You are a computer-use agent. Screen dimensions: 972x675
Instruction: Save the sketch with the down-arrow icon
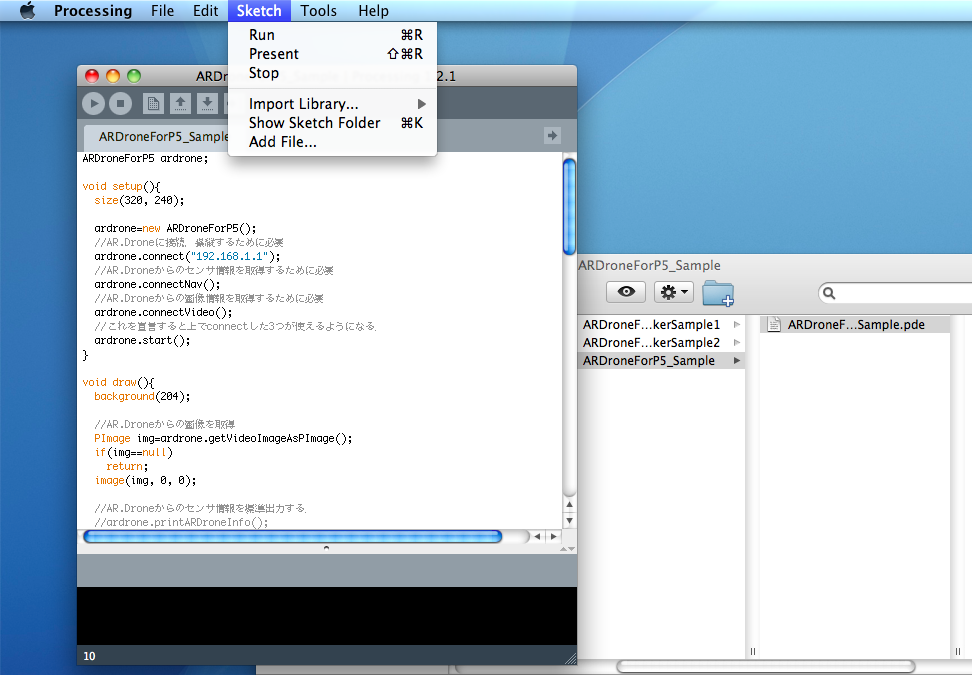(x=207, y=104)
